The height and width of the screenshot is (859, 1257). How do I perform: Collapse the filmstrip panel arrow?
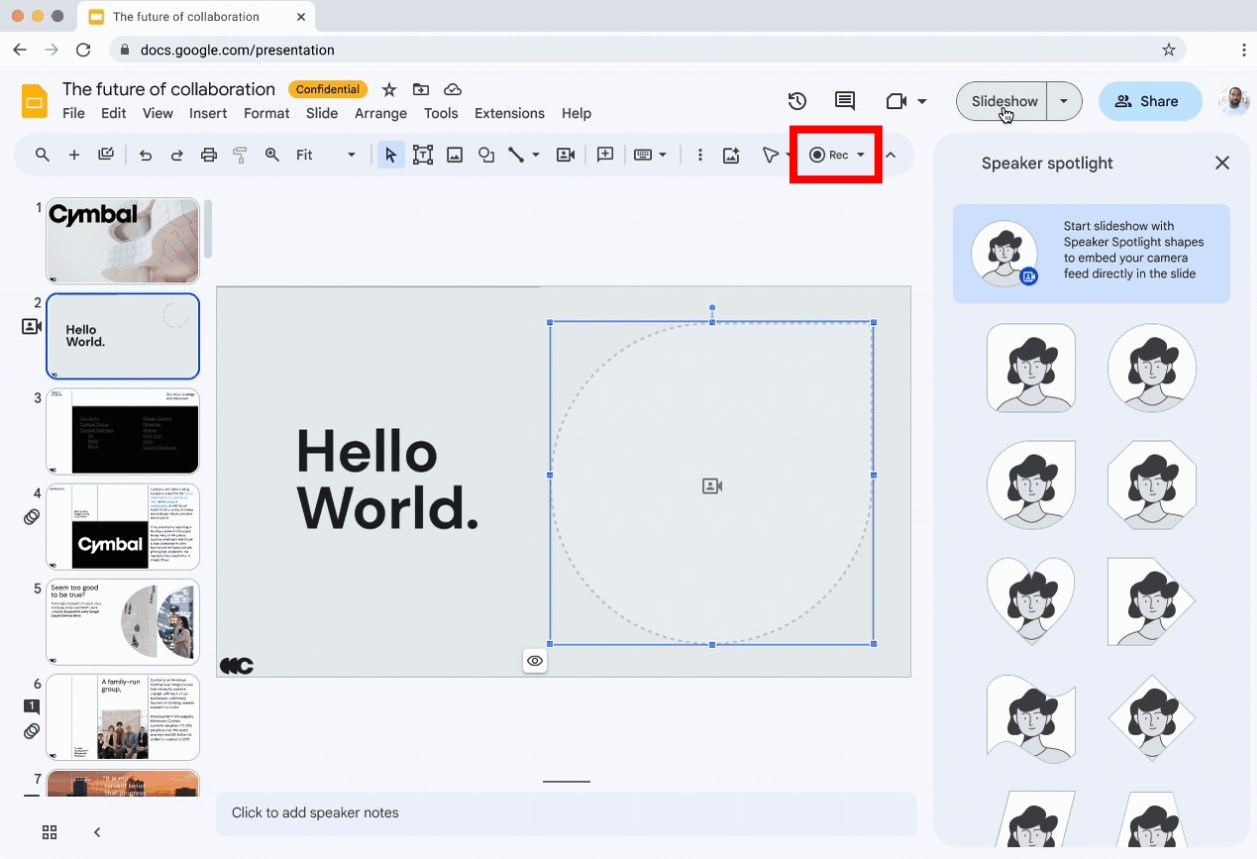coord(97,832)
